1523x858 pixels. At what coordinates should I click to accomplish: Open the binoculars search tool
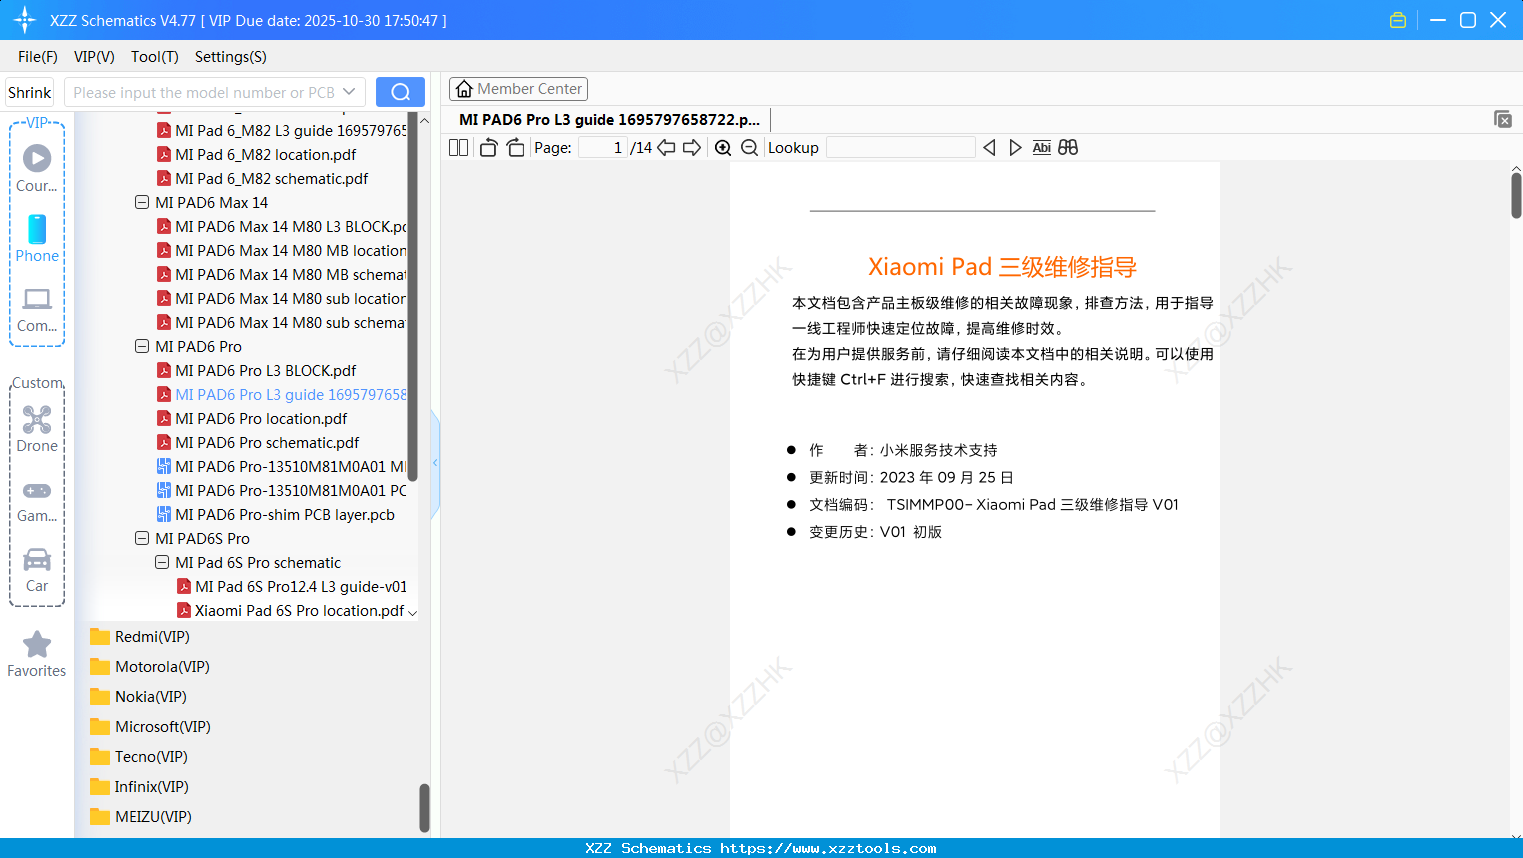pos(1068,147)
